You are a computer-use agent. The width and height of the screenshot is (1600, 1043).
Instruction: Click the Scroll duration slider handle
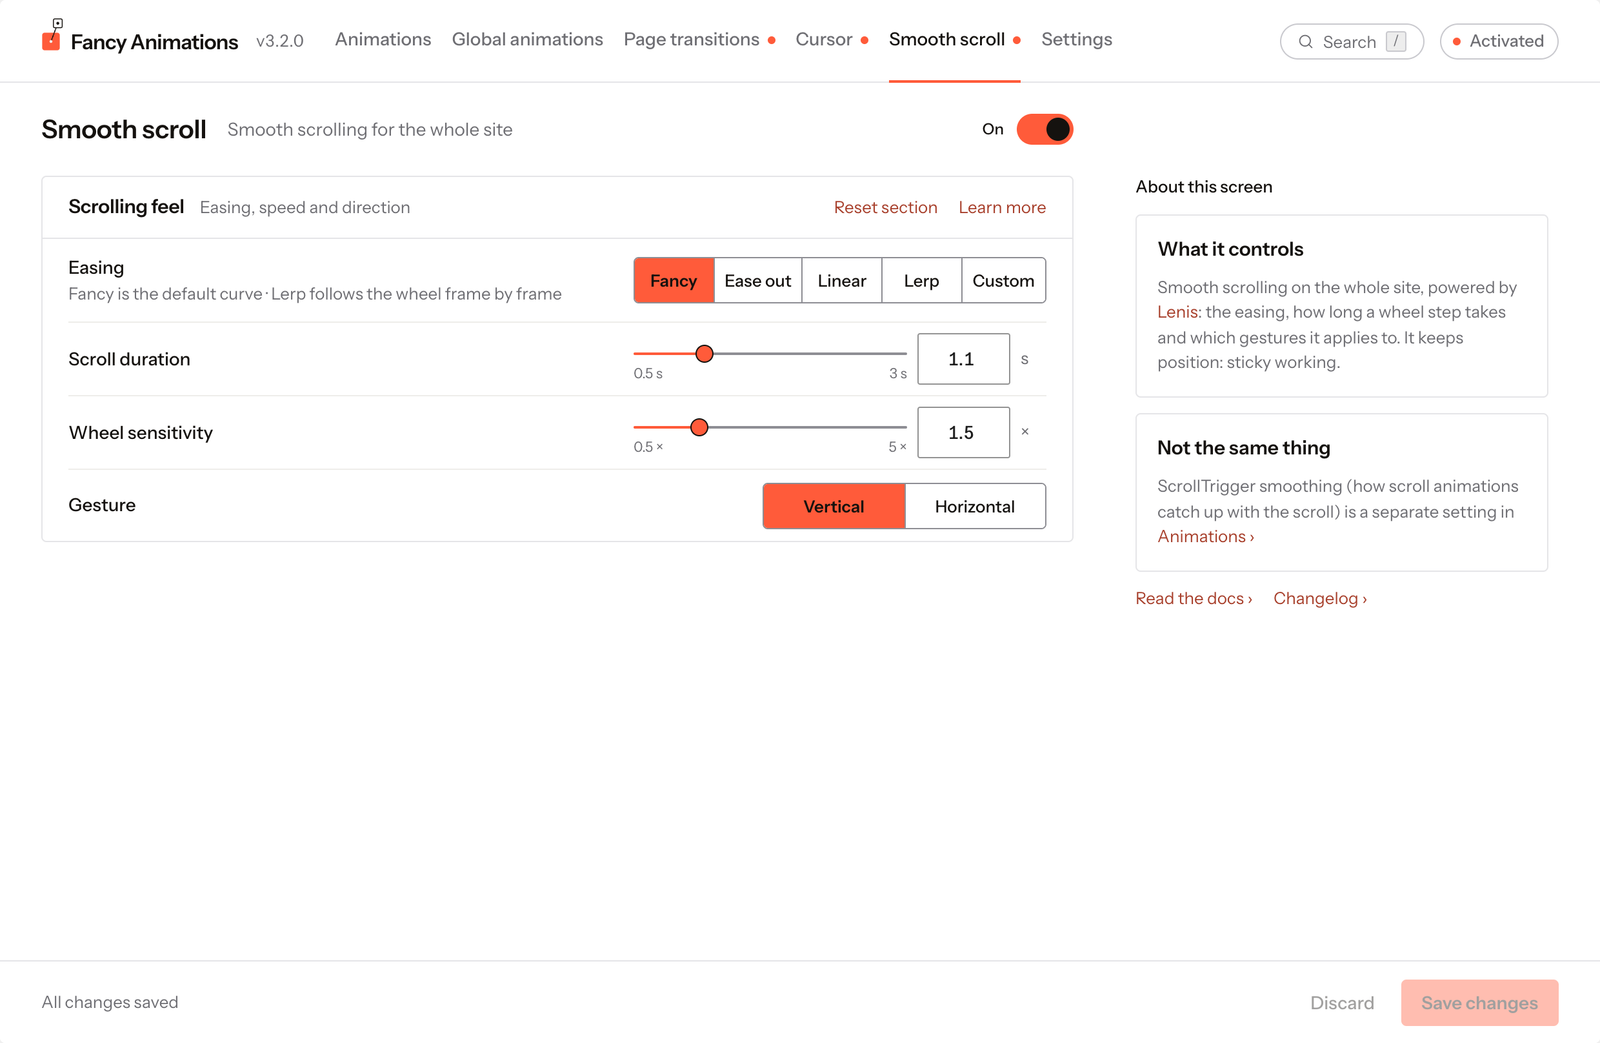click(x=704, y=354)
